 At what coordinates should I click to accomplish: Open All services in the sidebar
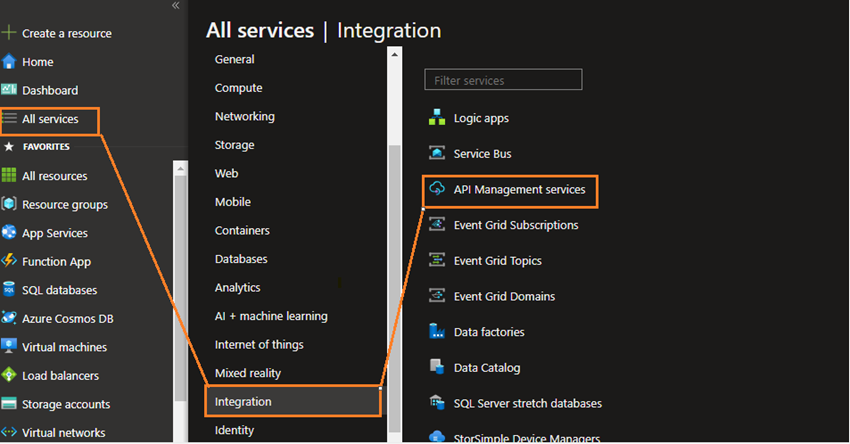pyautogui.click(x=50, y=119)
